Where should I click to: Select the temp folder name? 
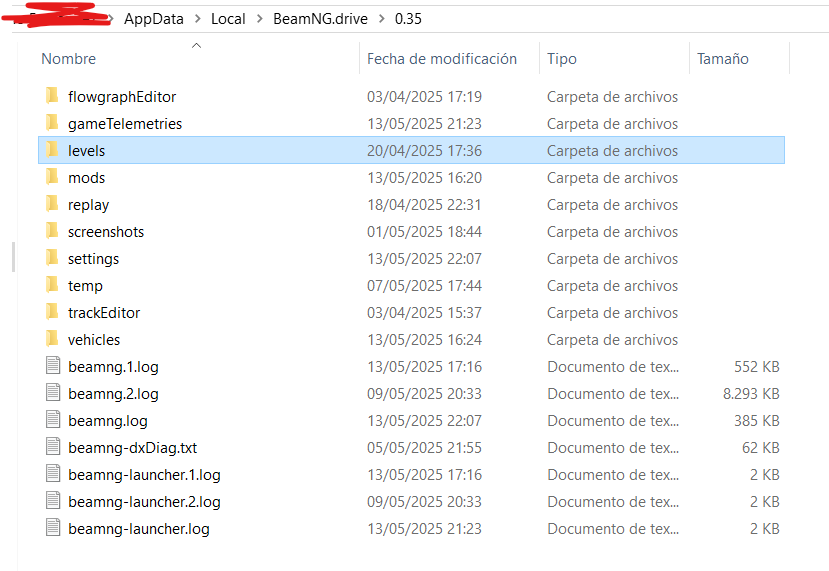(85, 286)
